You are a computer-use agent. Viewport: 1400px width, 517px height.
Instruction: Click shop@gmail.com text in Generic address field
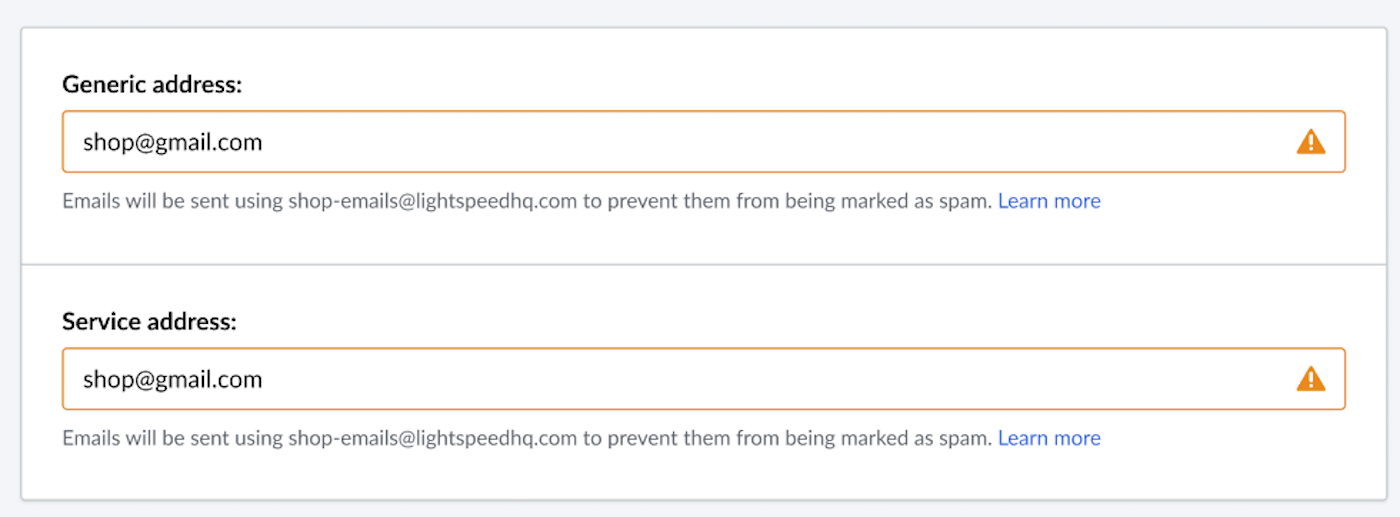pos(172,142)
